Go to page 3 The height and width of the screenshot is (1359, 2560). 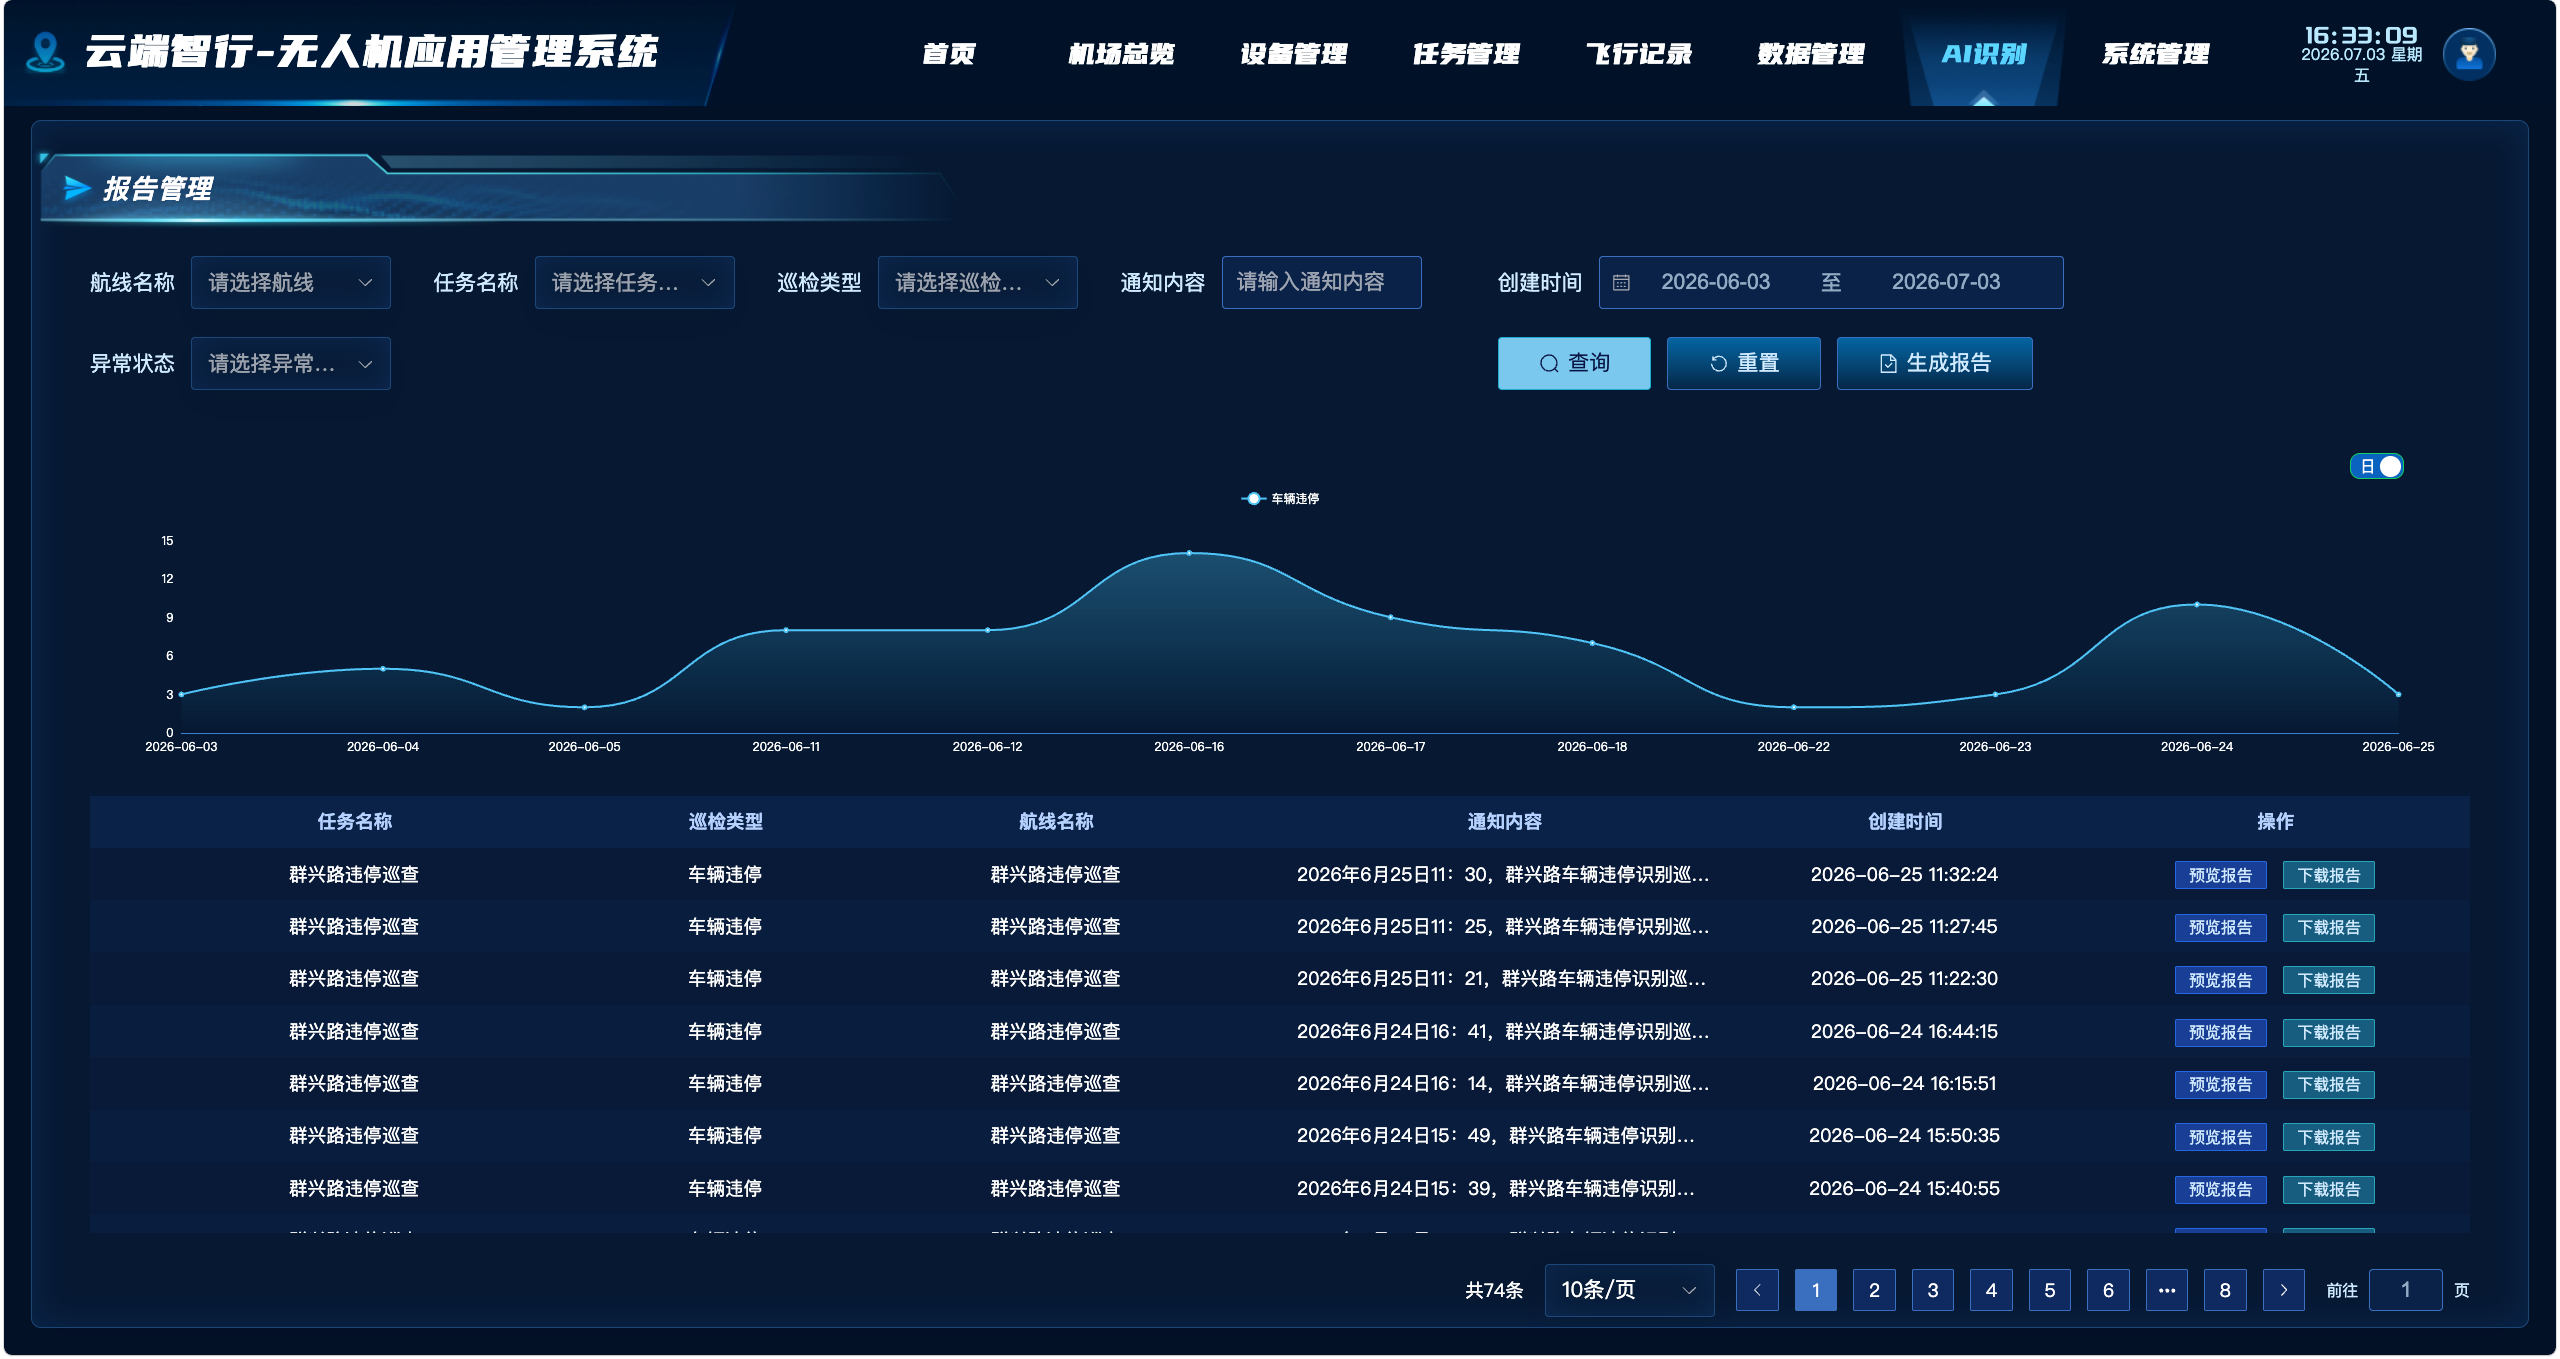coord(1932,1290)
